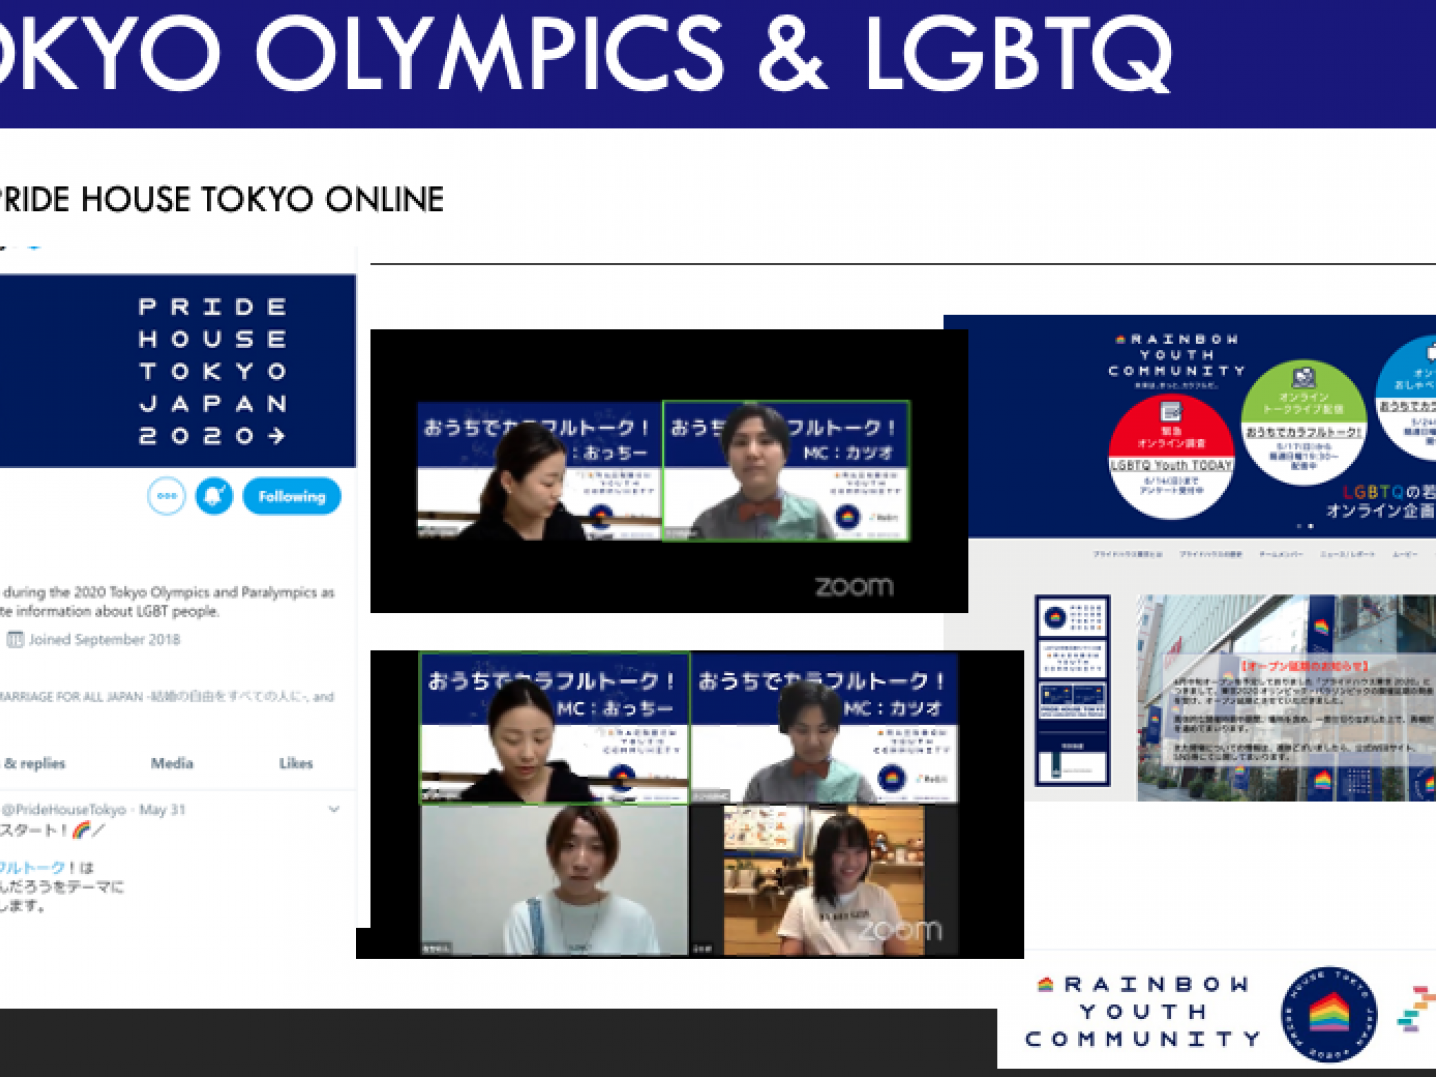Click the green online talk live circle on website
The height and width of the screenshot is (1077, 1436).
[x=1303, y=423]
